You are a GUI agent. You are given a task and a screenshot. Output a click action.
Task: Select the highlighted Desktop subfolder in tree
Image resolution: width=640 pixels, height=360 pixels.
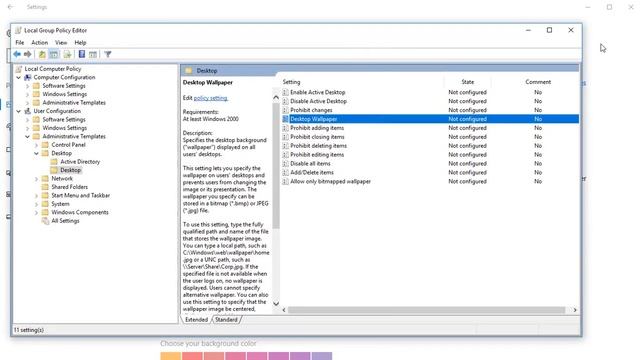tap(70, 170)
